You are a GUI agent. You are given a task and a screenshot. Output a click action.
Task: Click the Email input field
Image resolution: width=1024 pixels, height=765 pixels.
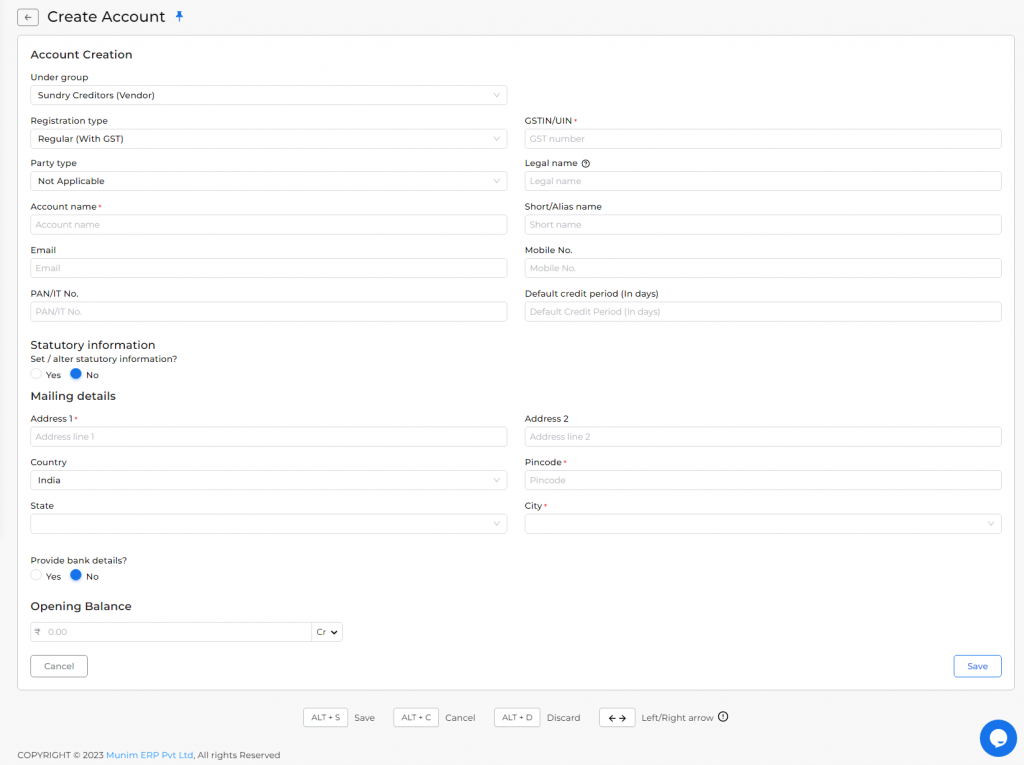tap(268, 268)
